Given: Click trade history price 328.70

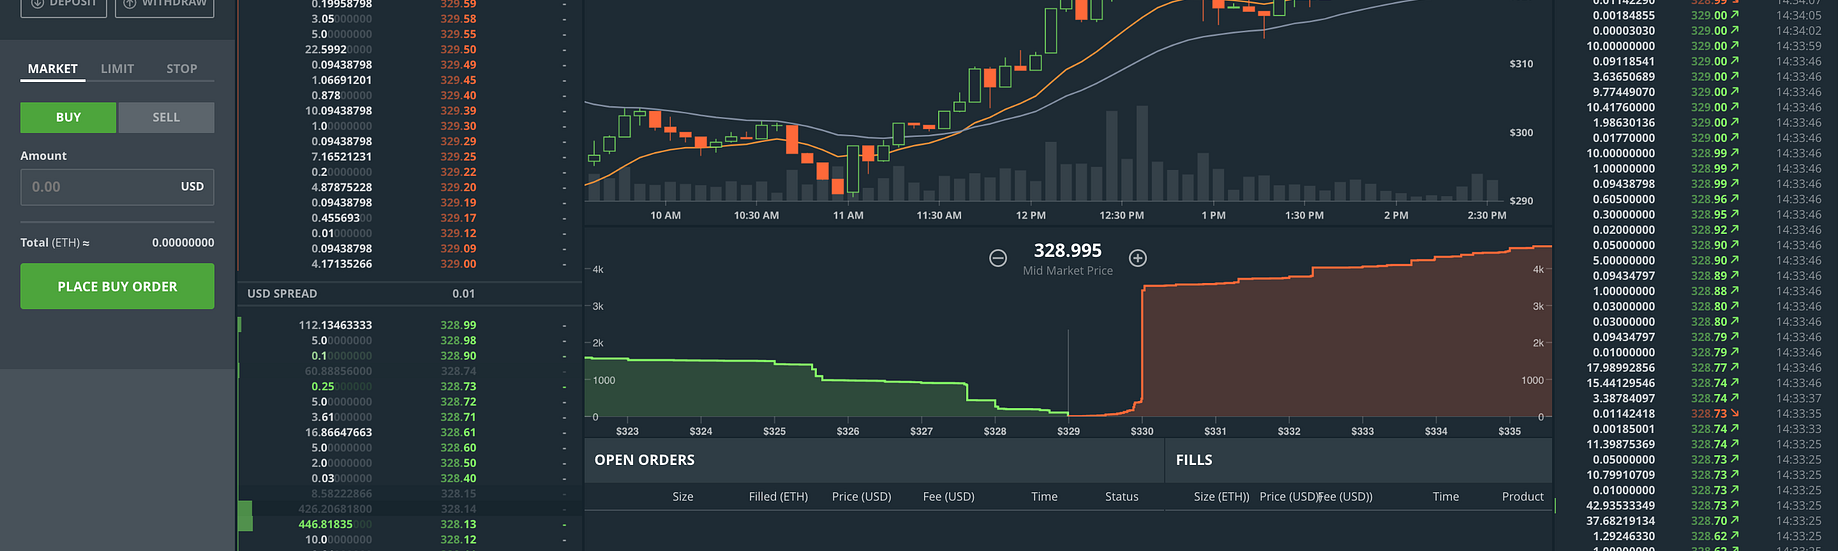Looking at the screenshot, I should (1709, 521).
